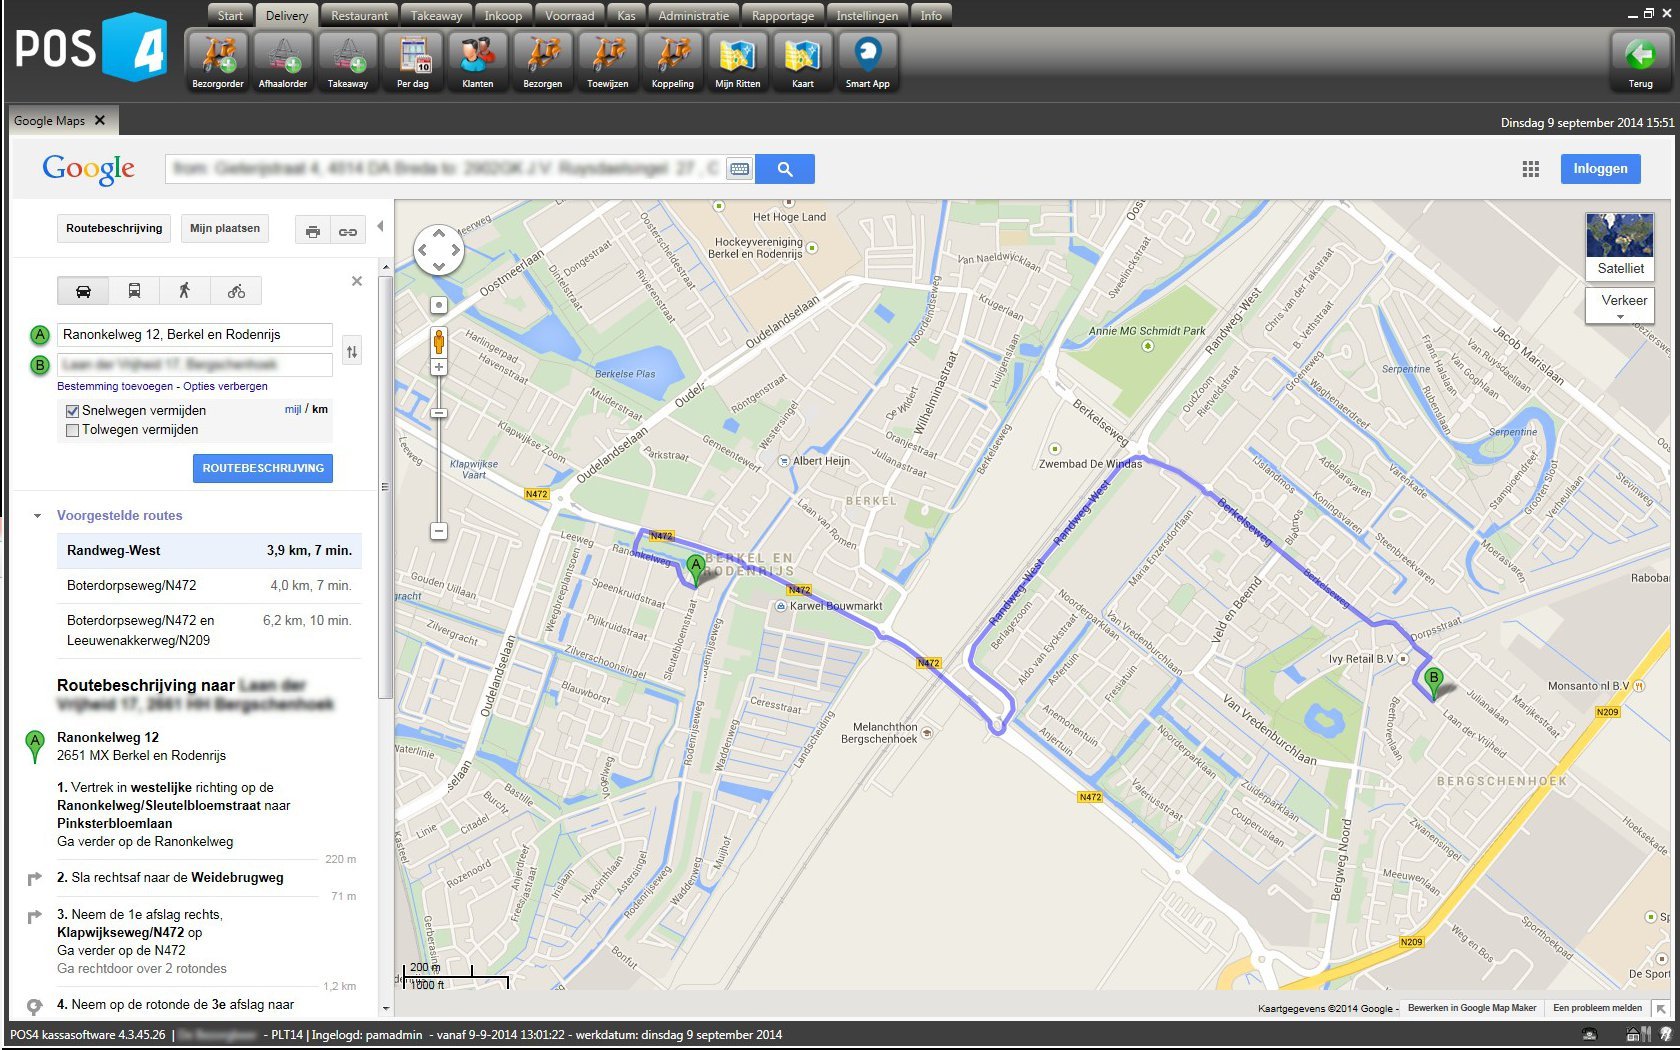Swap start and destination addresses icon
The height and width of the screenshot is (1050, 1680).
click(352, 351)
